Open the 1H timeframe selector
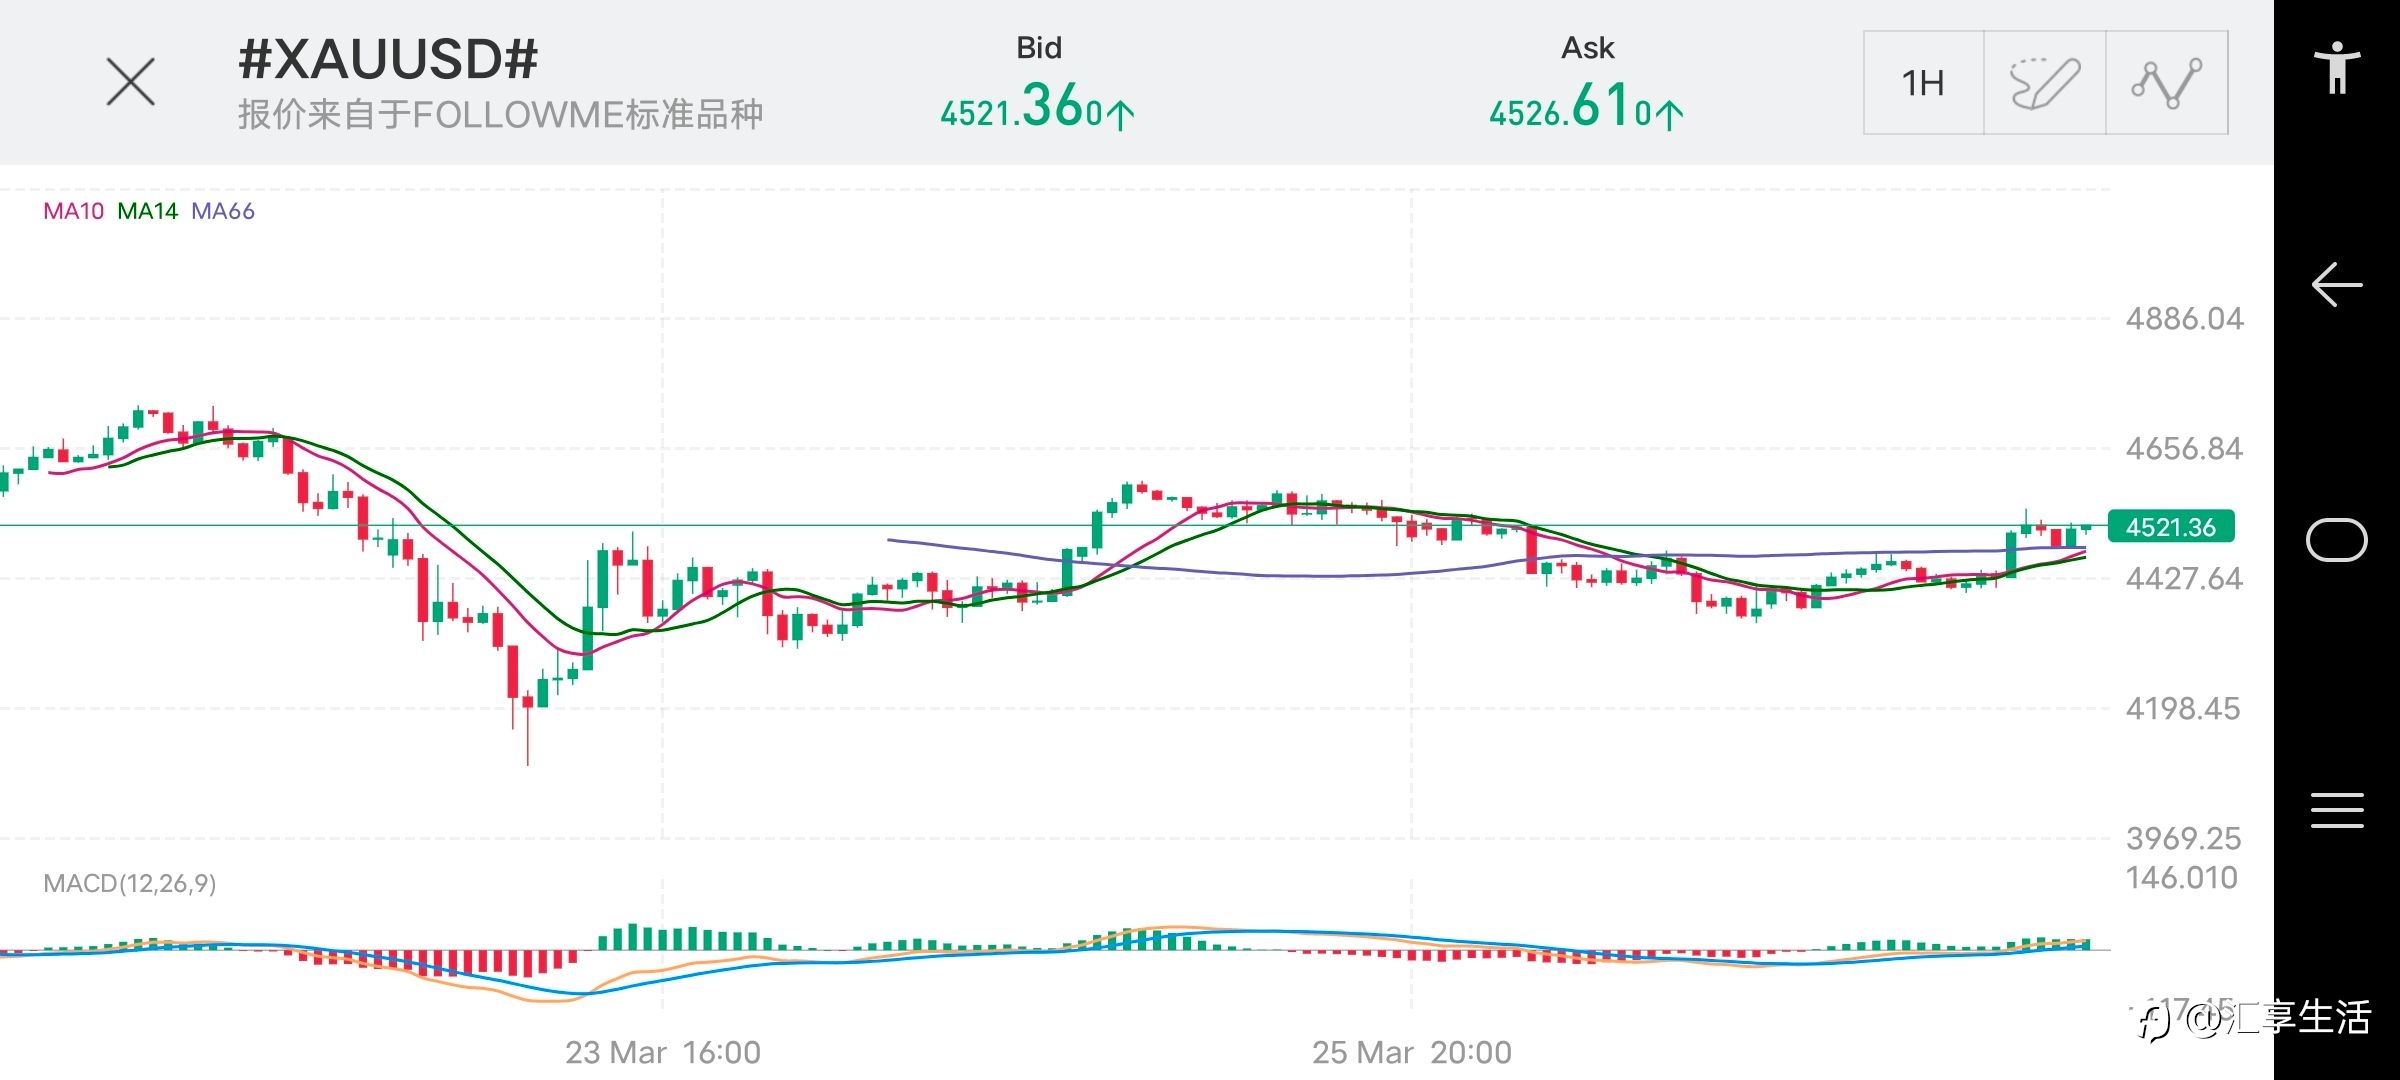The width and height of the screenshot is (2400, 1080). [1923, 83]
